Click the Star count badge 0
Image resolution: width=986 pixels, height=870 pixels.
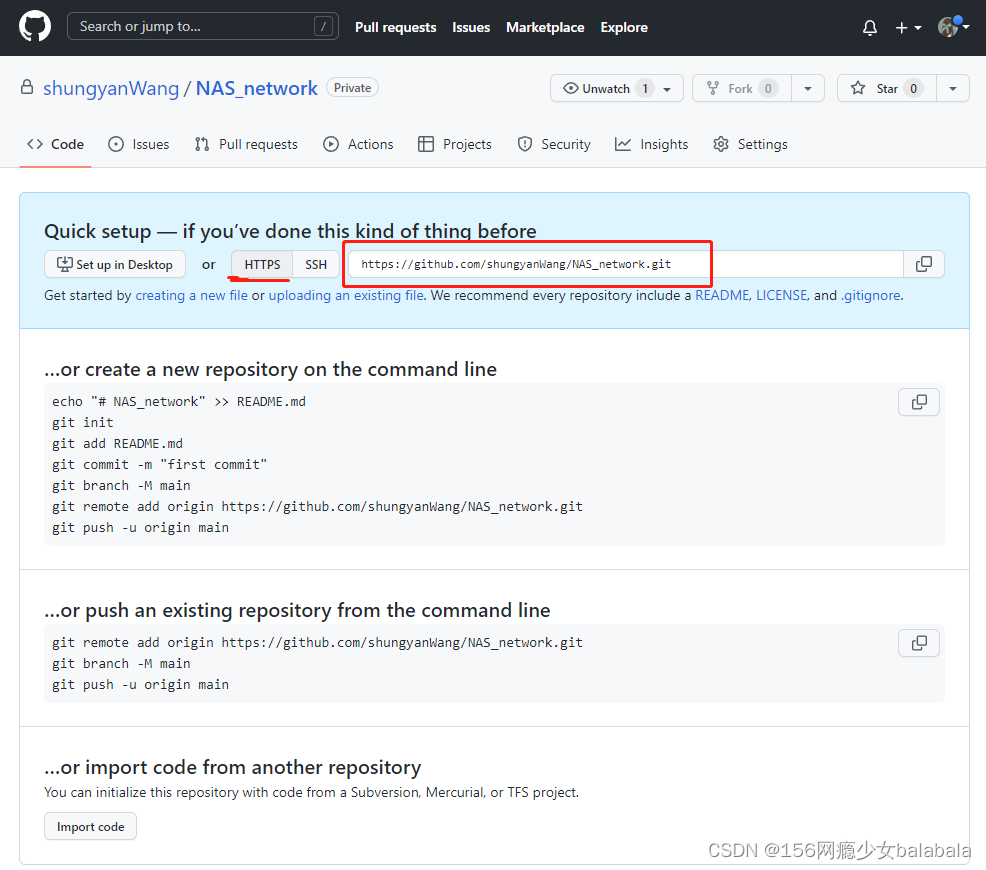point(914,89)
